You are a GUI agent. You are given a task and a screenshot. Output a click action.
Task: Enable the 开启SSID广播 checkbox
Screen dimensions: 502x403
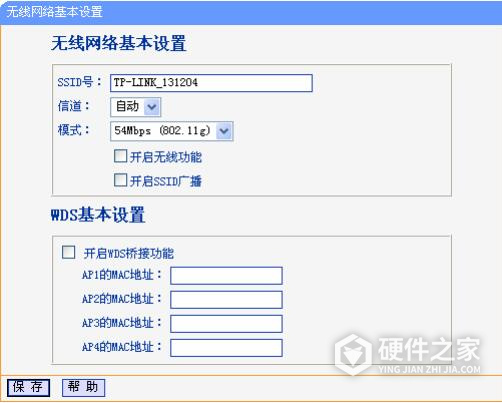pyautogui.click(x=120, y=180)
